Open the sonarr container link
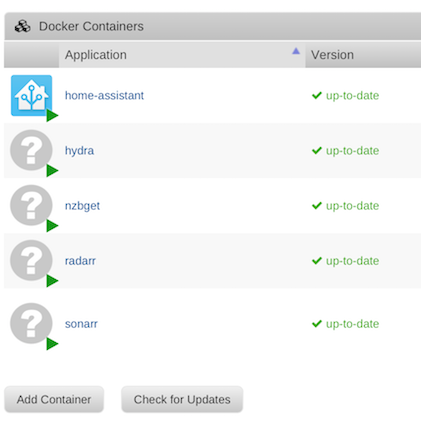The height and width of the screenshot is (432, 421). (81, 324)
